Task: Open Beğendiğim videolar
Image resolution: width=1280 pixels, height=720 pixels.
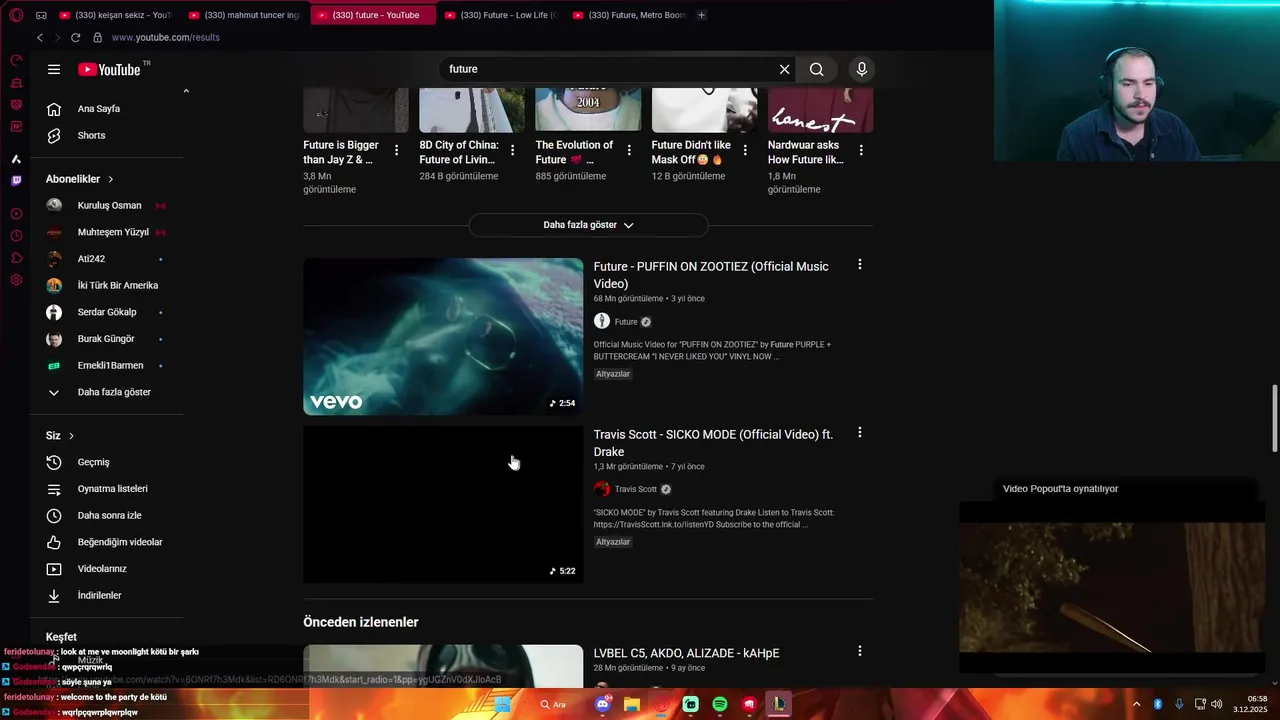Action: [108, 542]
